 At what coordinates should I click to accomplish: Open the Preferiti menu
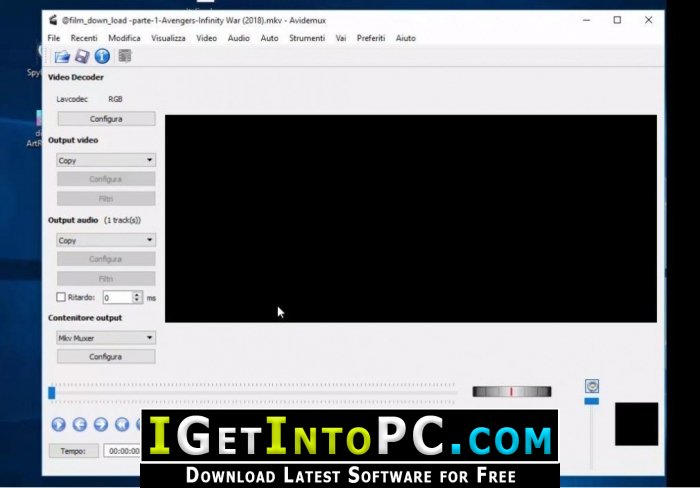[x=371, y=38]
